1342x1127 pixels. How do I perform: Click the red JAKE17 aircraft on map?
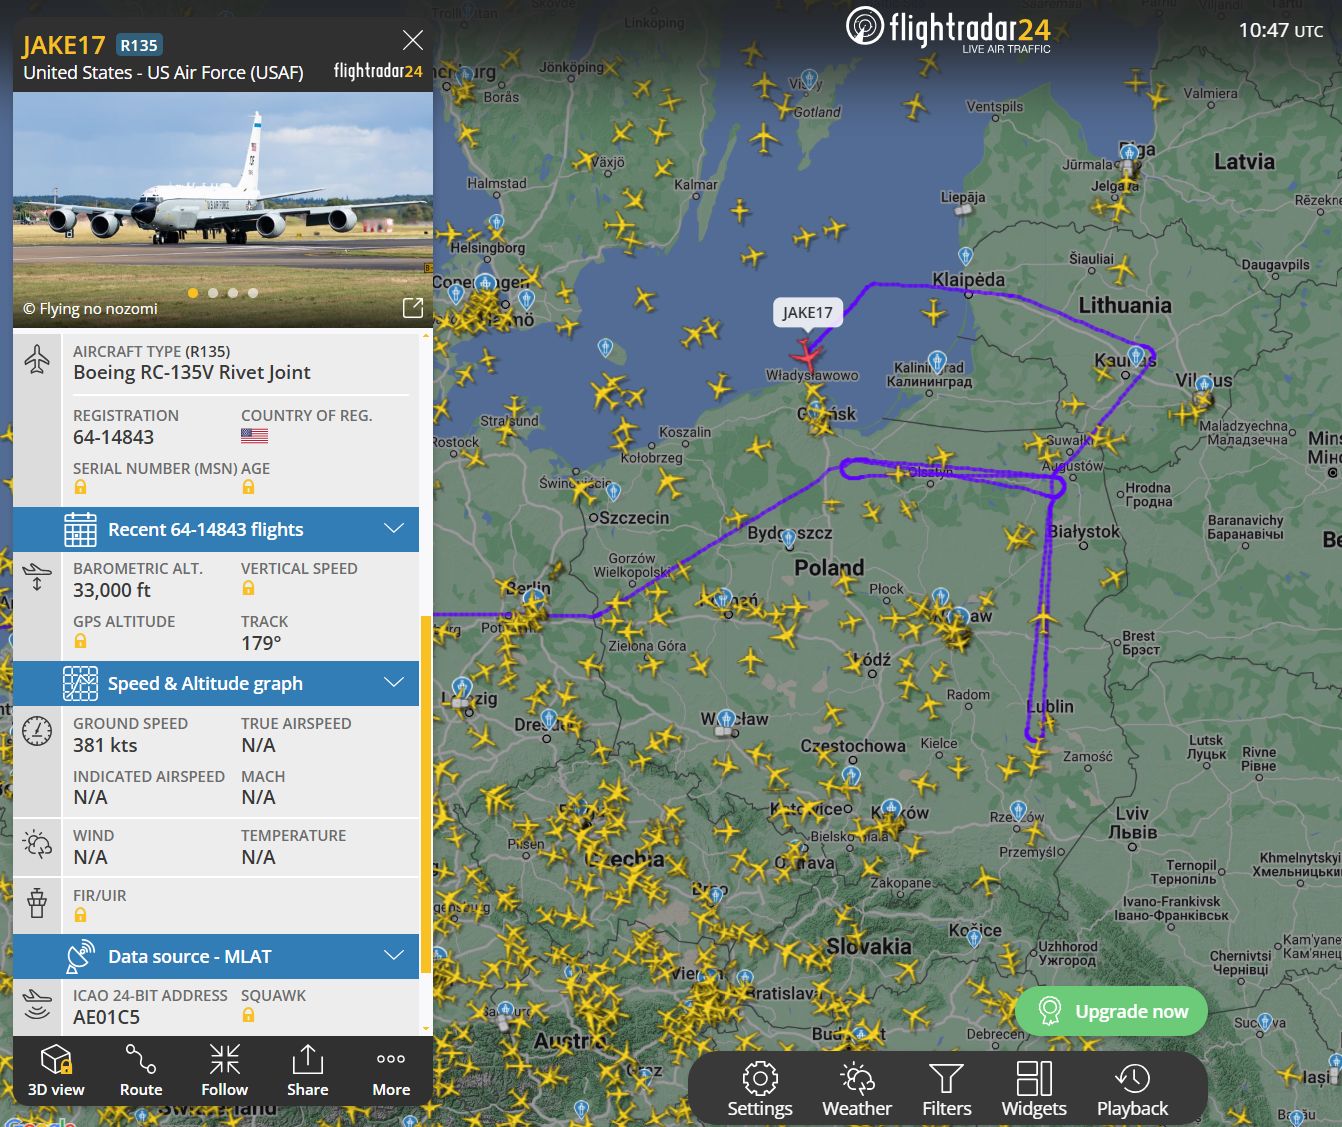[806, 354]
